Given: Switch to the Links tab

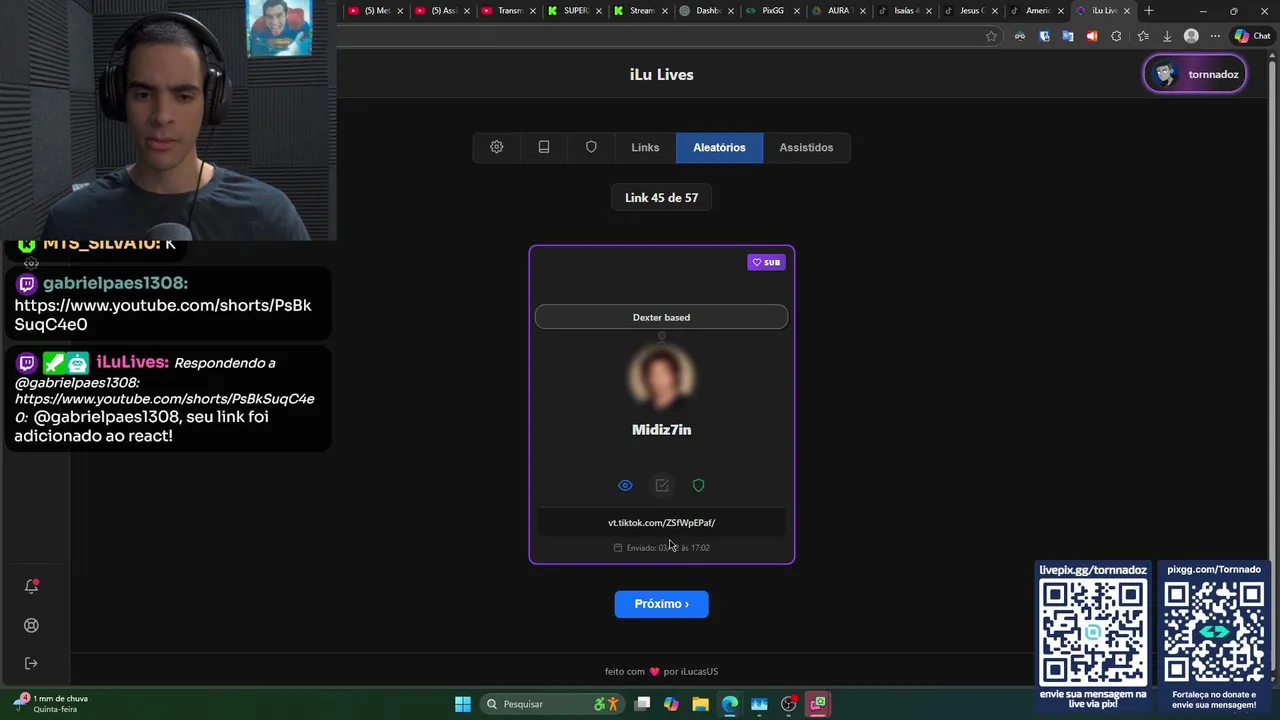Looking at the screenshot, I should 645,147.
